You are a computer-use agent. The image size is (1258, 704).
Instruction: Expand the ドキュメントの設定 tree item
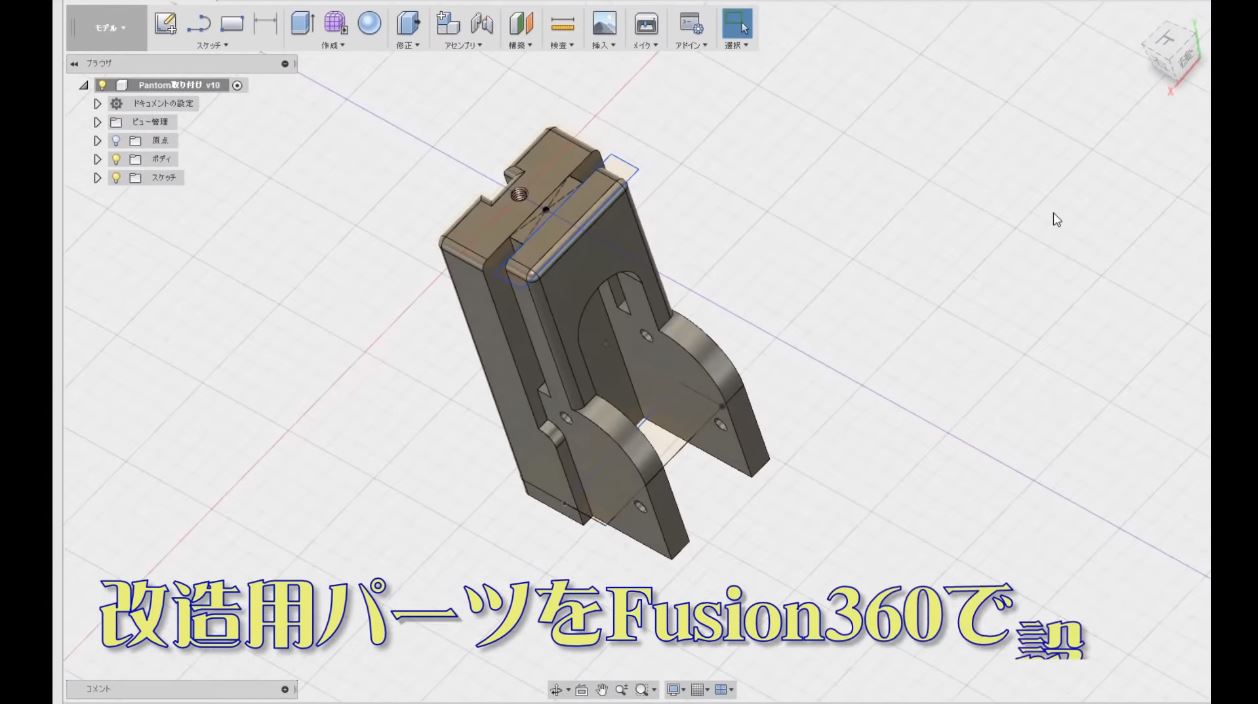97,103
